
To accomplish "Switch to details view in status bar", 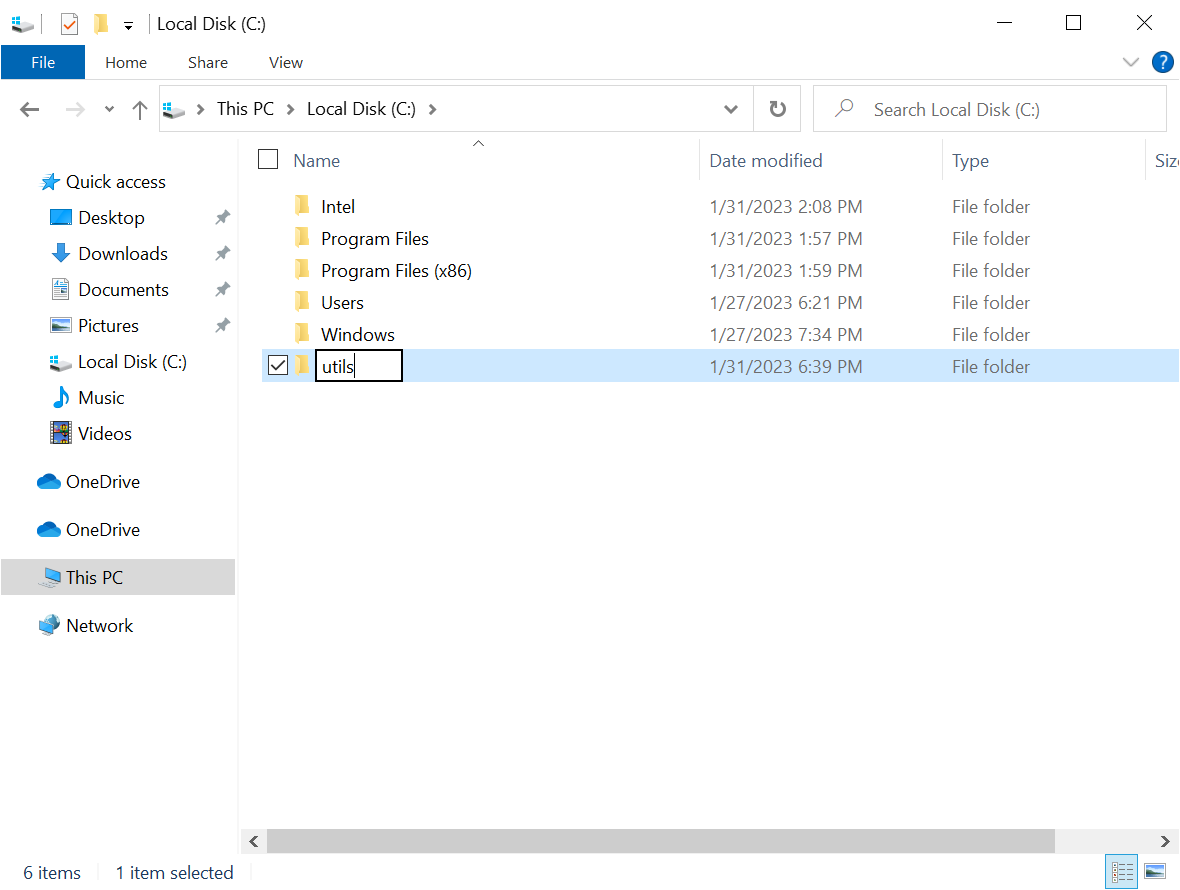I will coord(1121,871).
